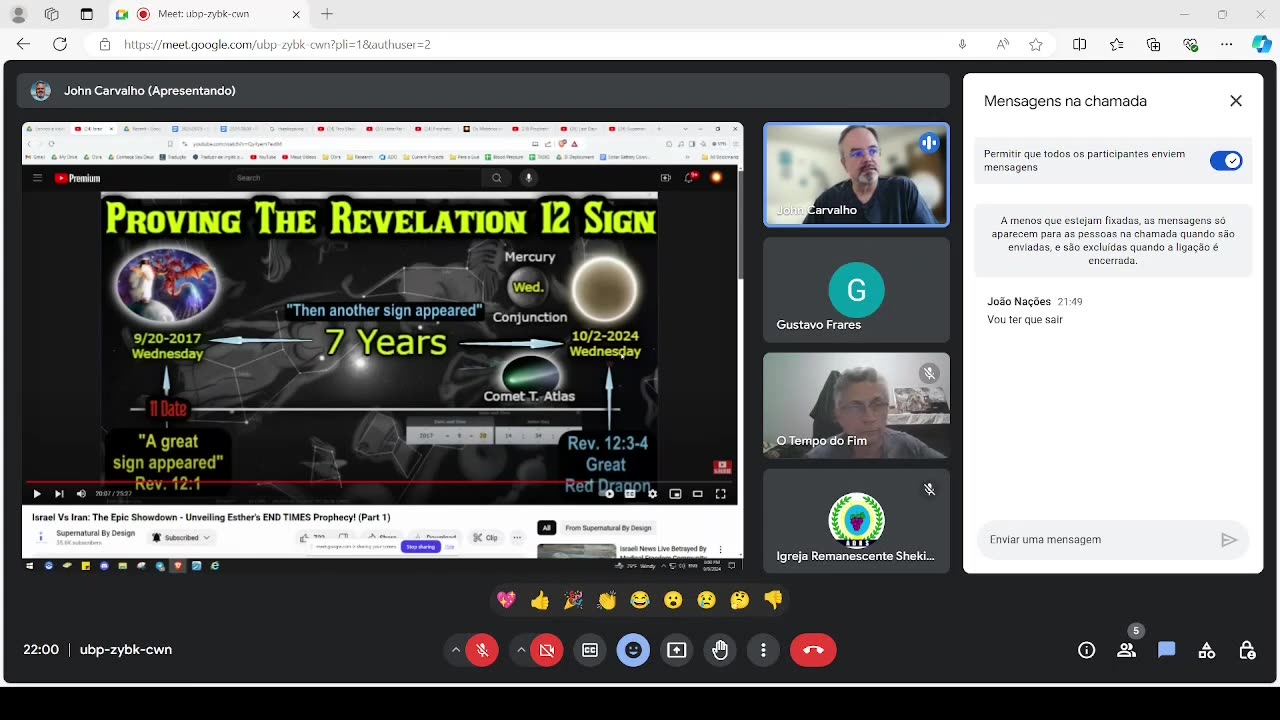This screenshot has height=720, width=1280.
Task: Open browser essentials heart icon
Action: (x=1190, y=44)
